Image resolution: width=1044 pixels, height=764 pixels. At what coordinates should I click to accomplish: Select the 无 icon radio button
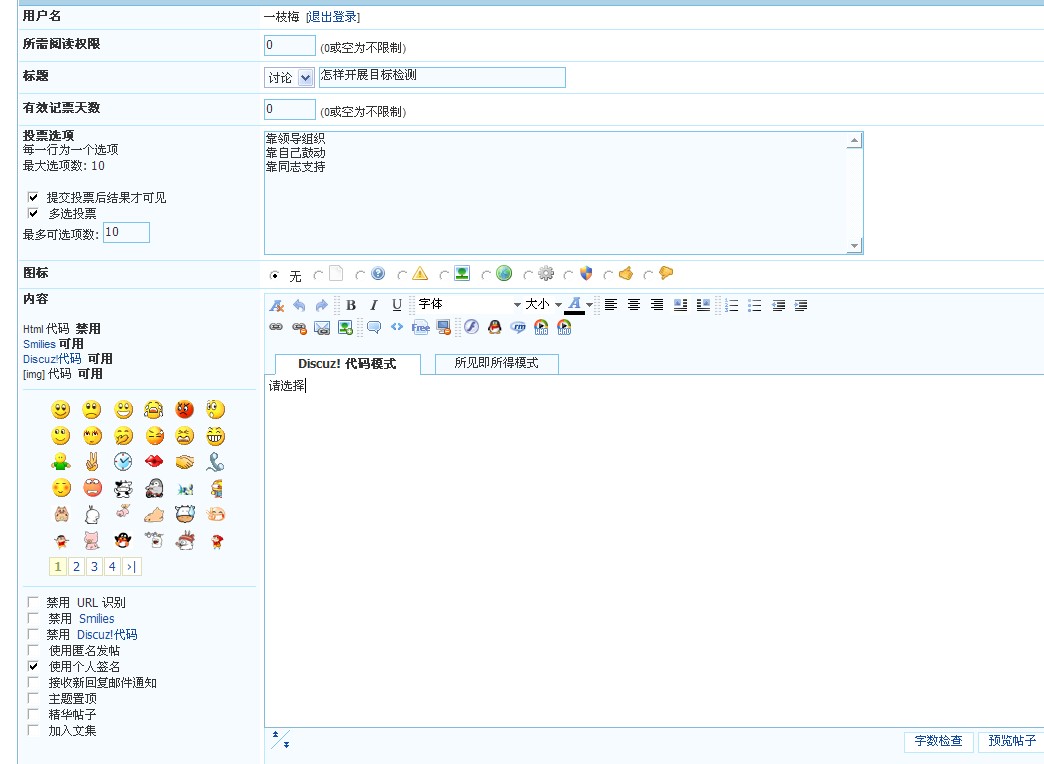point(275,275)
